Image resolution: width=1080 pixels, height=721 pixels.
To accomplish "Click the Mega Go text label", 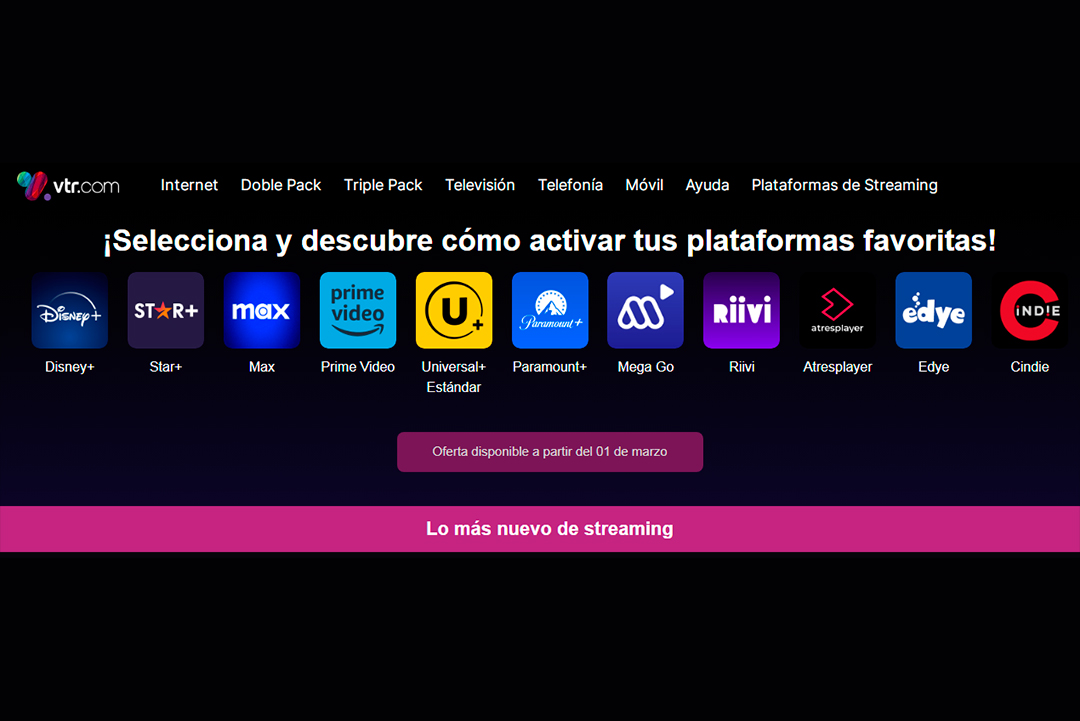I will coord(645,367).
